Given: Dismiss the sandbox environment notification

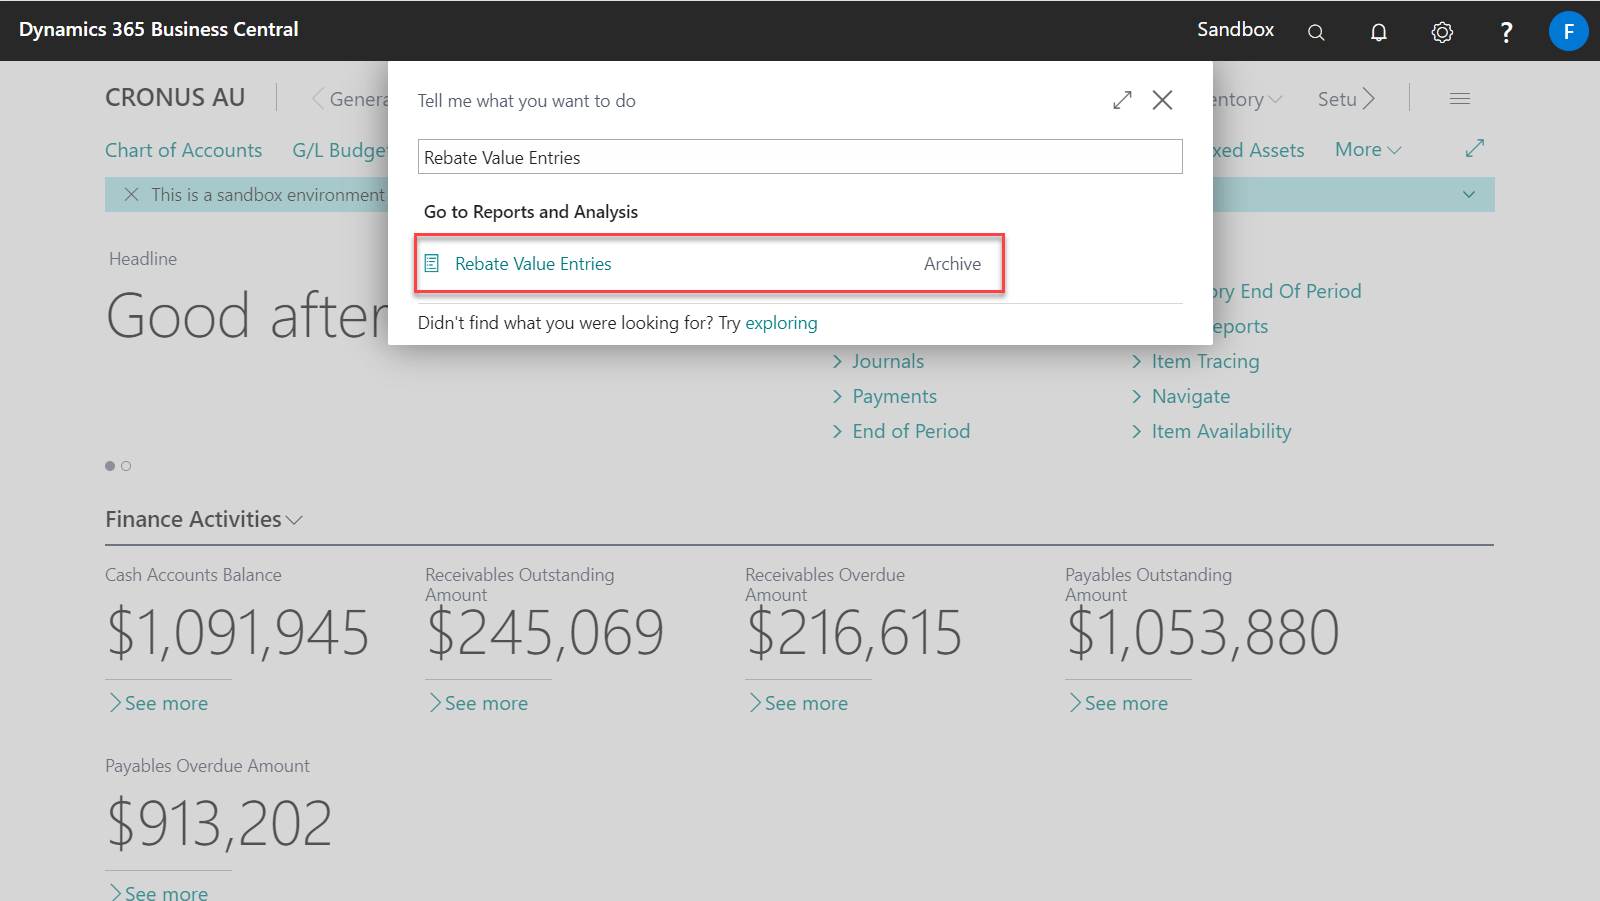Looking at the screenshot, I should pyautogui.click(x=131, y=194).
